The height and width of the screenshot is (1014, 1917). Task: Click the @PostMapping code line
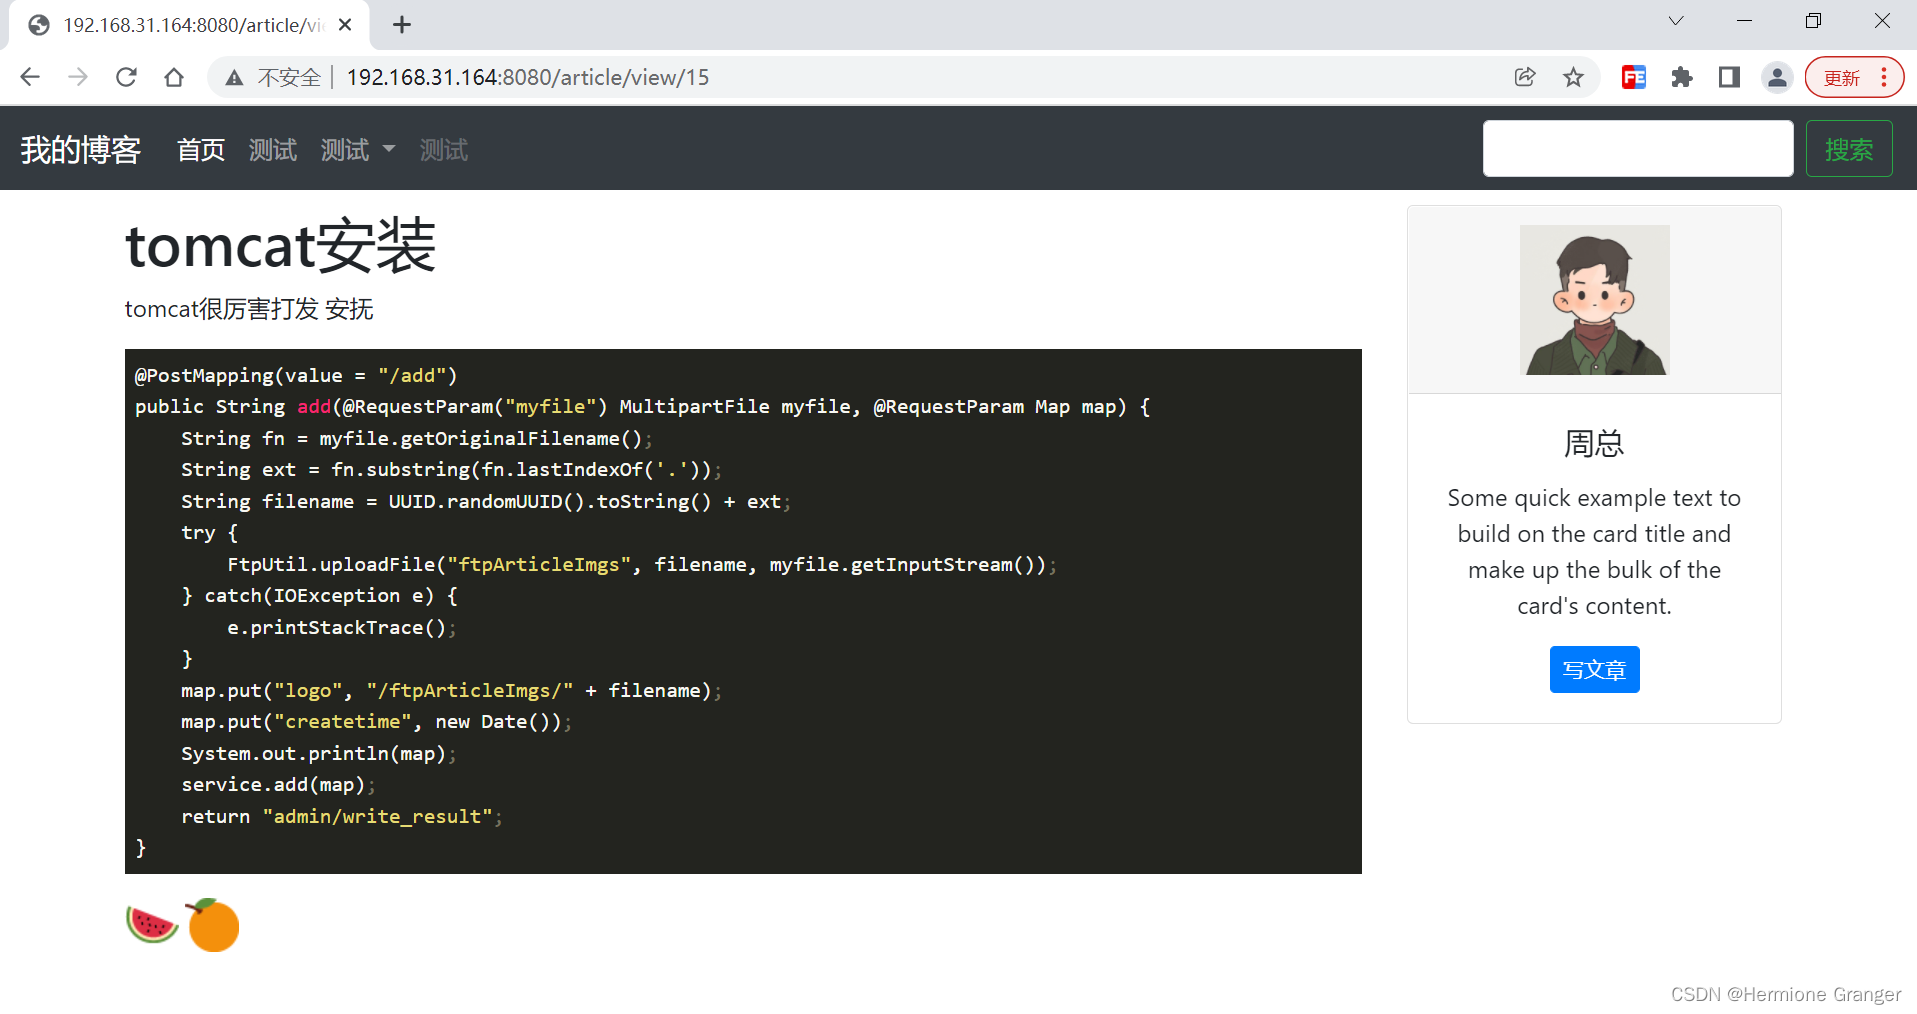tap(296, 375)
